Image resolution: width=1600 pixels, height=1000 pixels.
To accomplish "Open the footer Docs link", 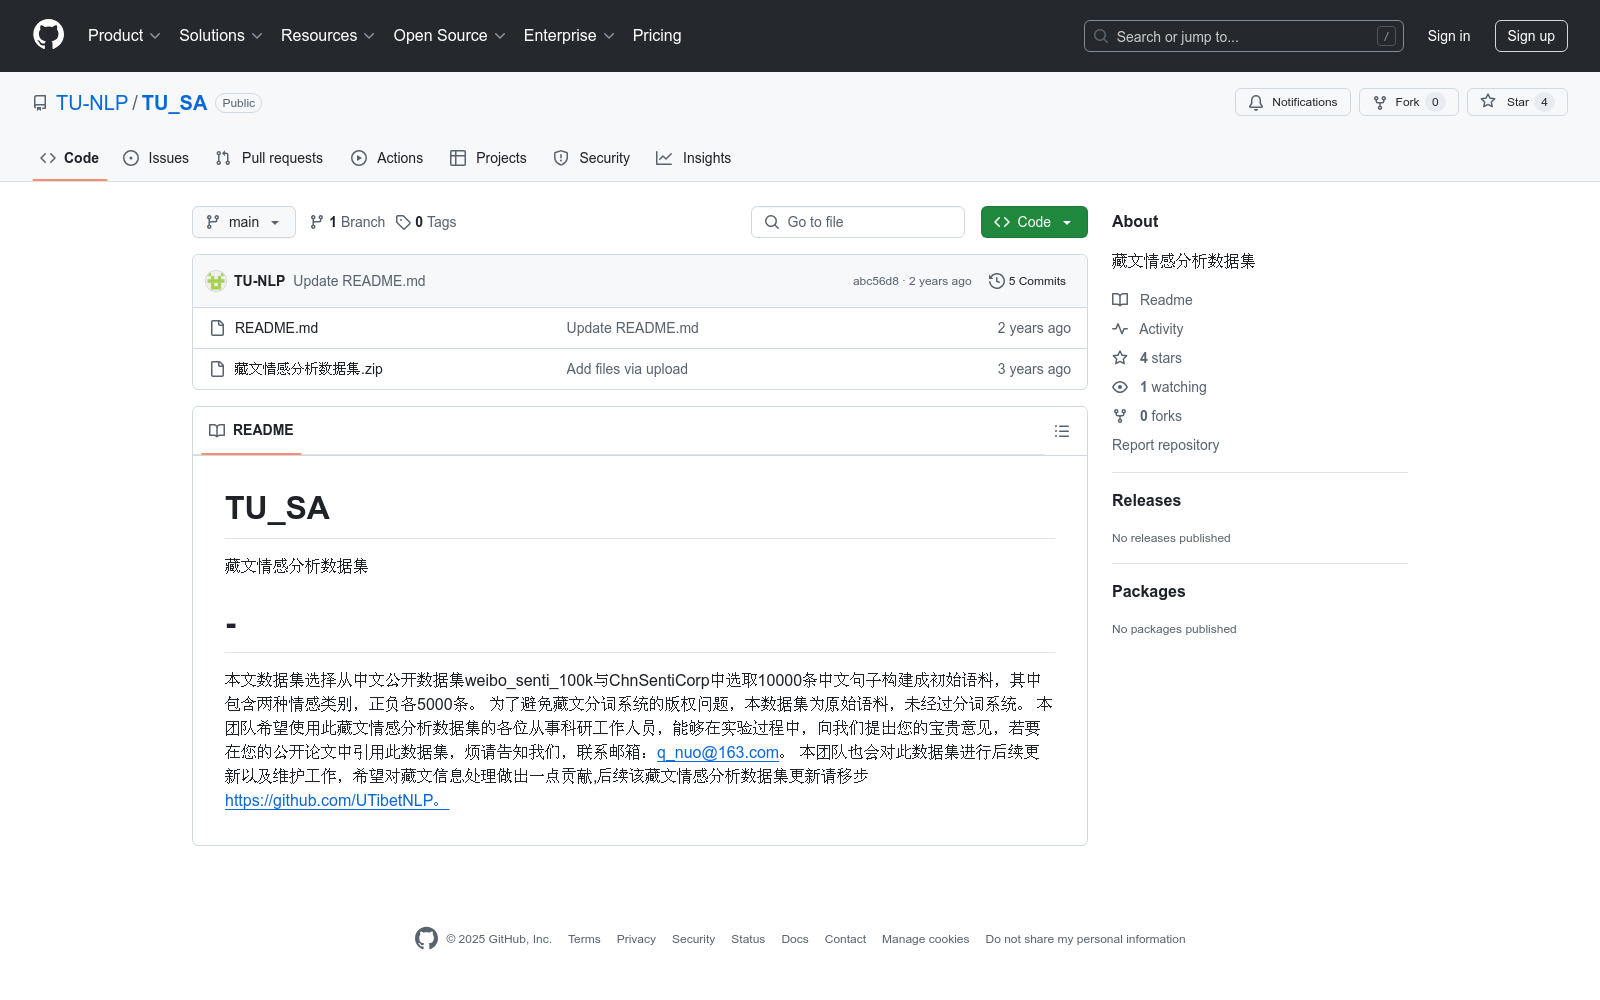I will pos(795,939).
